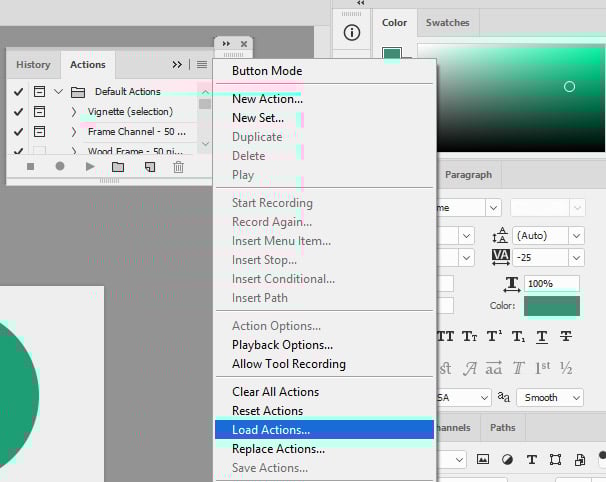The width and height of the screenshot is (606, 482).
Task: Switch to the Swatches tab
Action: 448,23
